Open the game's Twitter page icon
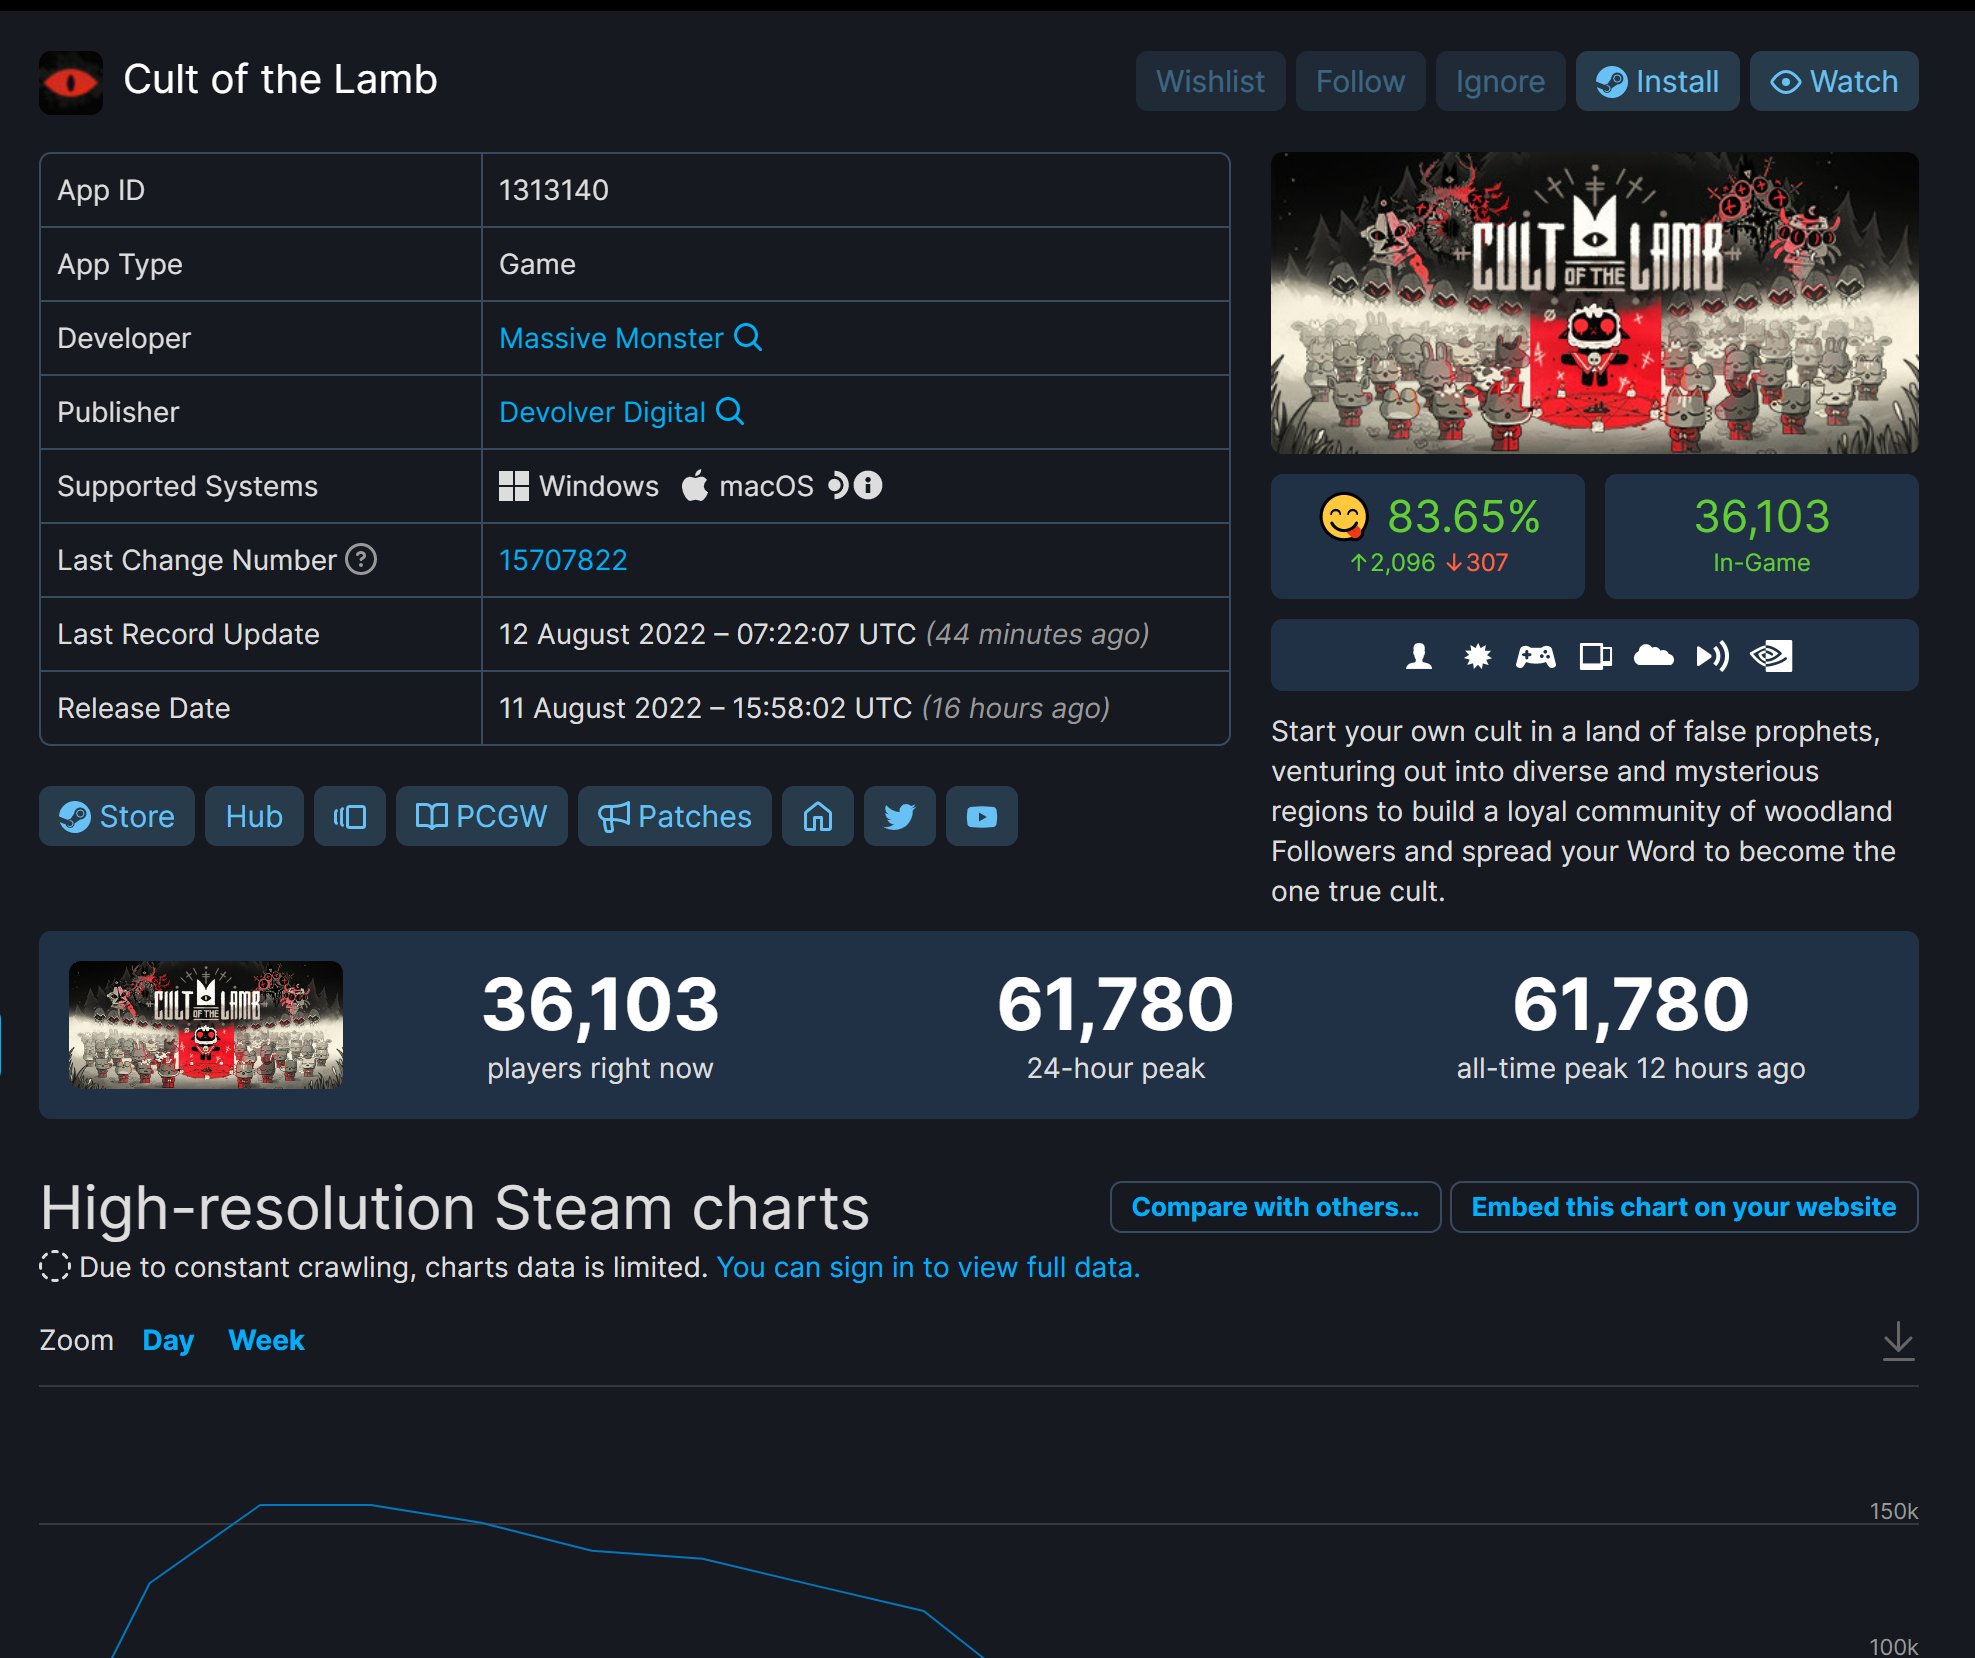The height and width of the screenshot is (1658, 1975). [x=899, y=816]
